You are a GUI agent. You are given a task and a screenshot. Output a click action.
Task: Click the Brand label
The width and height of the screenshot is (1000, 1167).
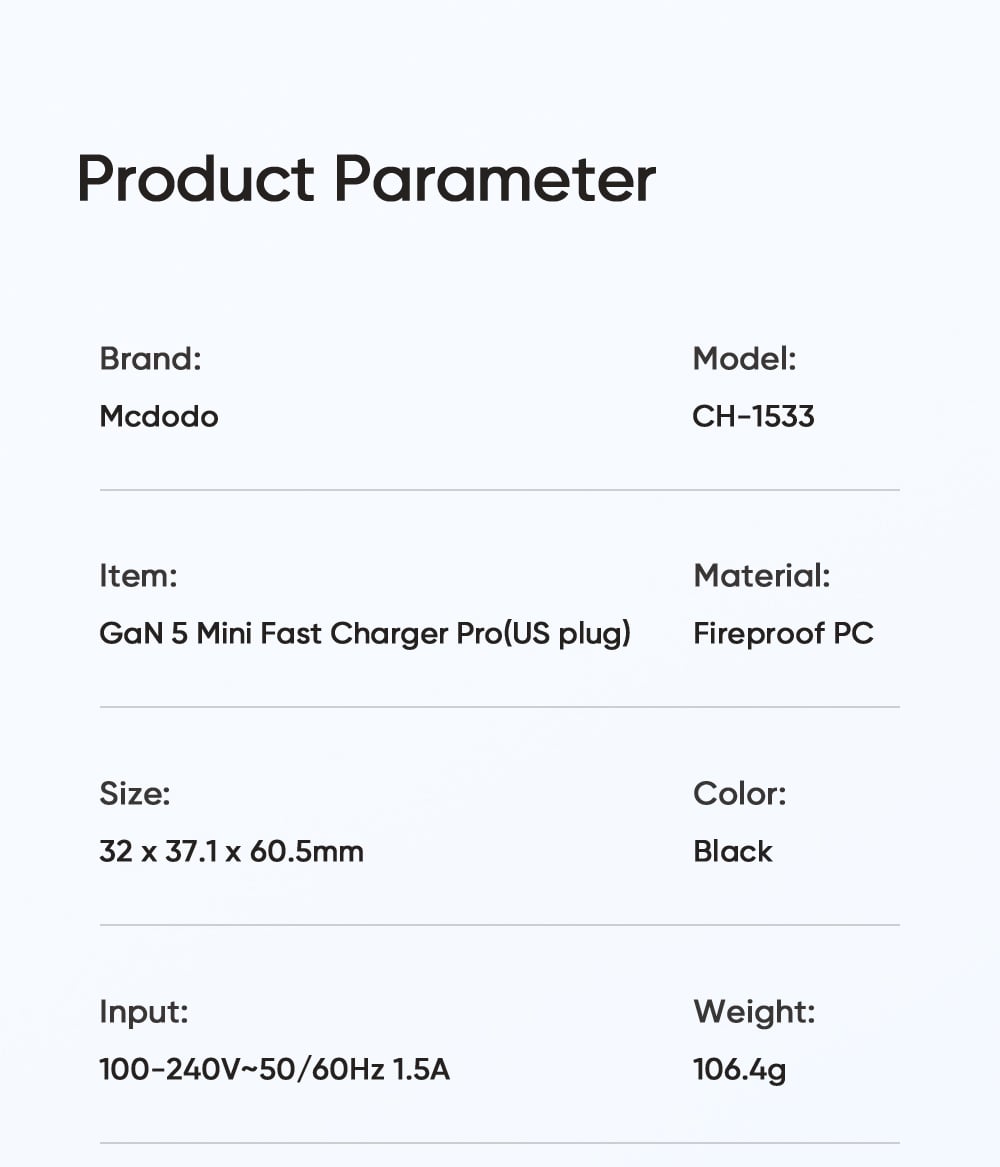pos(150,358)
